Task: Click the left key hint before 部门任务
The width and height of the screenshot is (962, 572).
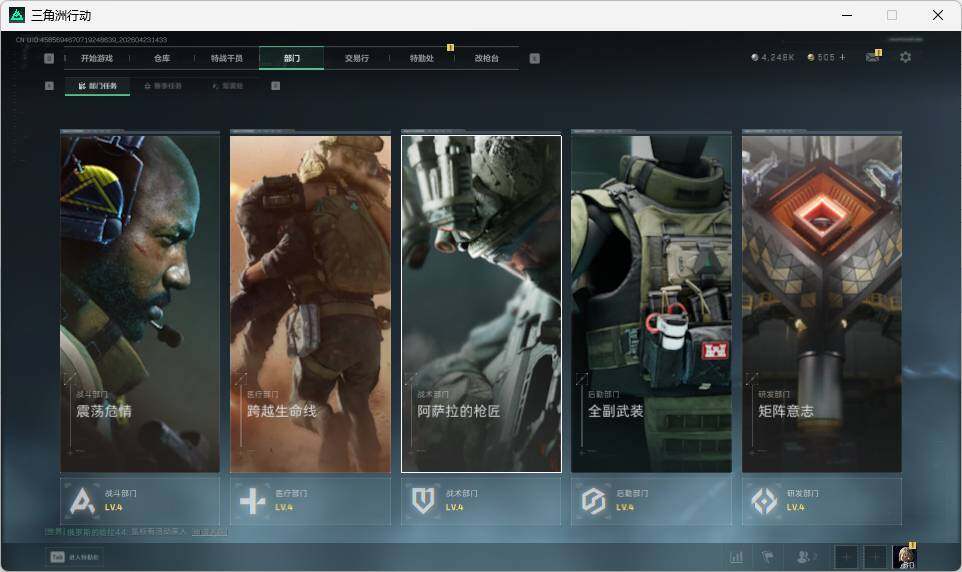Action: [49, 86]
